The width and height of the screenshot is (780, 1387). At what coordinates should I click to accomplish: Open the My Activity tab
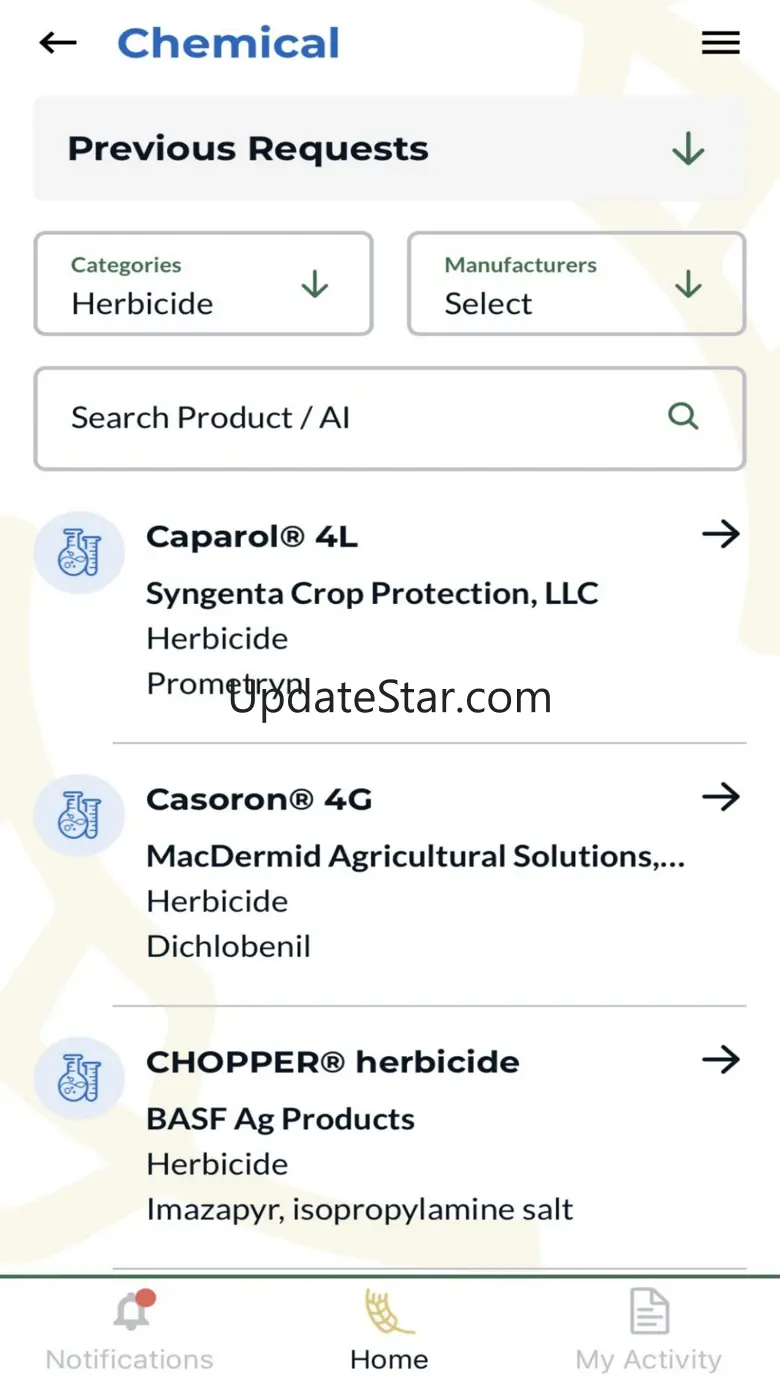648,1330
